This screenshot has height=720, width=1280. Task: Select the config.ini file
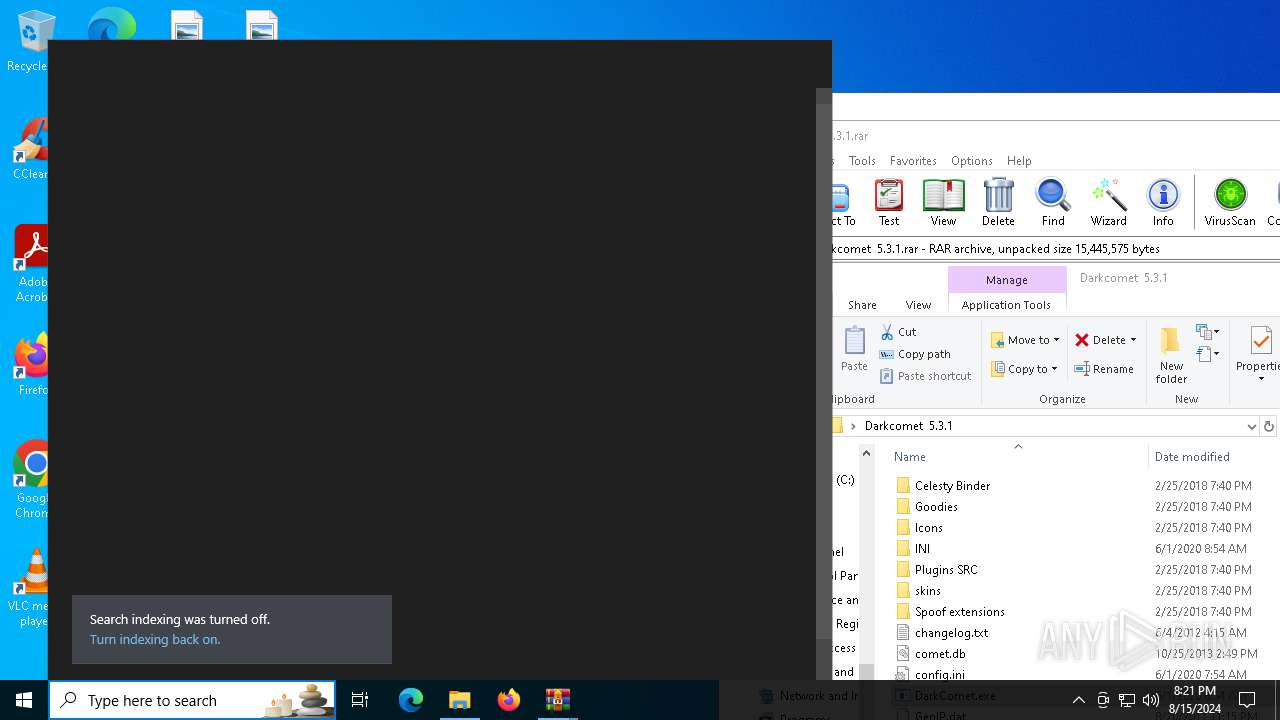point(929,675)
